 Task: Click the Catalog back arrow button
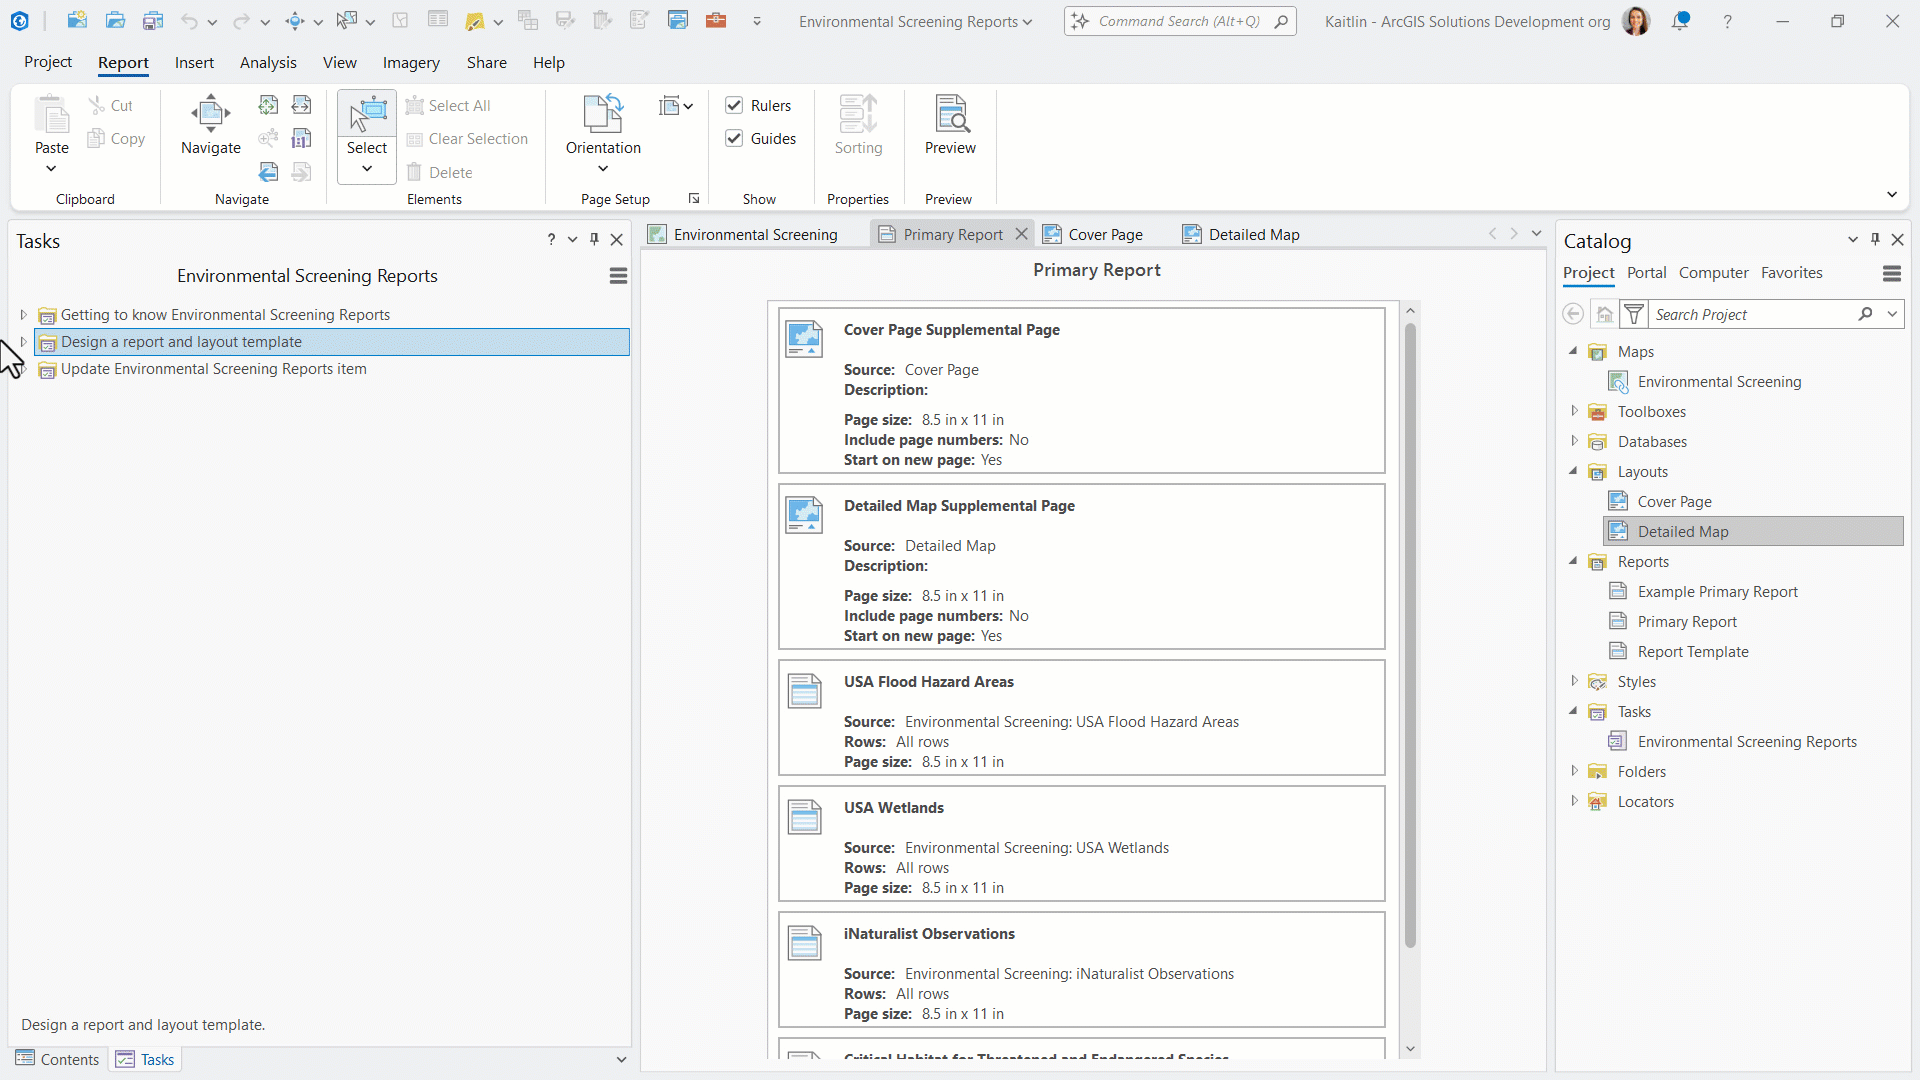(1573, 314)
